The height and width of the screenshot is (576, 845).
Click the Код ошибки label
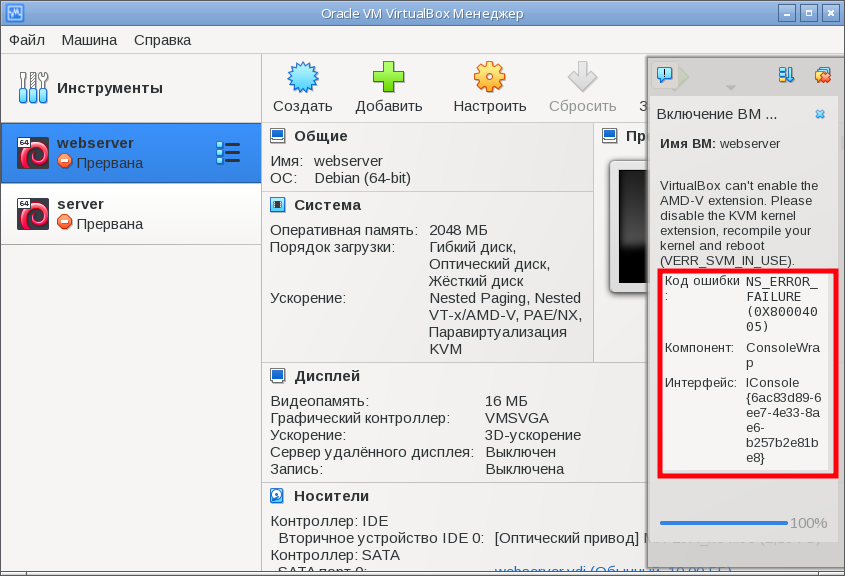702,288
